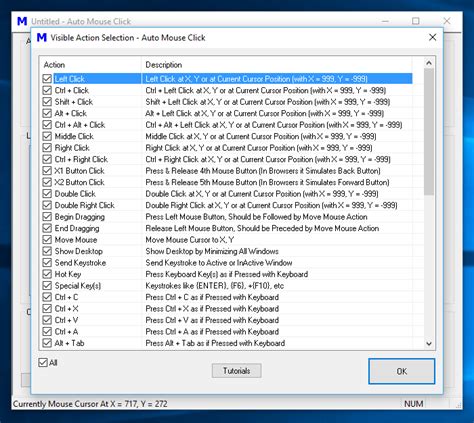Click the M icon in dialog title bar
The width and height of the screenshot is (474, 423).
[42, 37]
